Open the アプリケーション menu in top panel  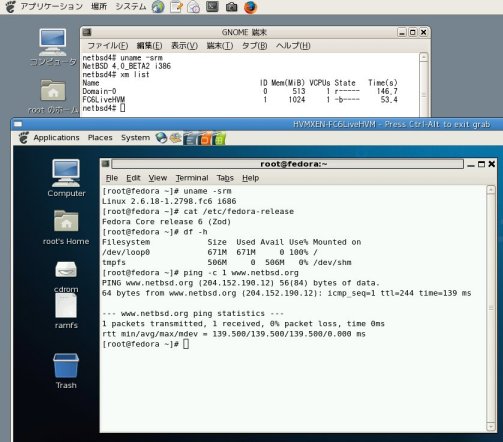pos(51,6)
